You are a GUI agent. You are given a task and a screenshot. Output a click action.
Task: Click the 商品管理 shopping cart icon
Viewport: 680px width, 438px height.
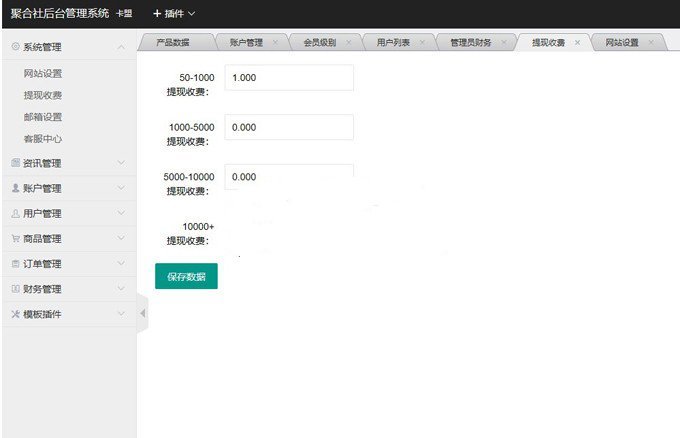pyautogui.click(x=15, y=239)
